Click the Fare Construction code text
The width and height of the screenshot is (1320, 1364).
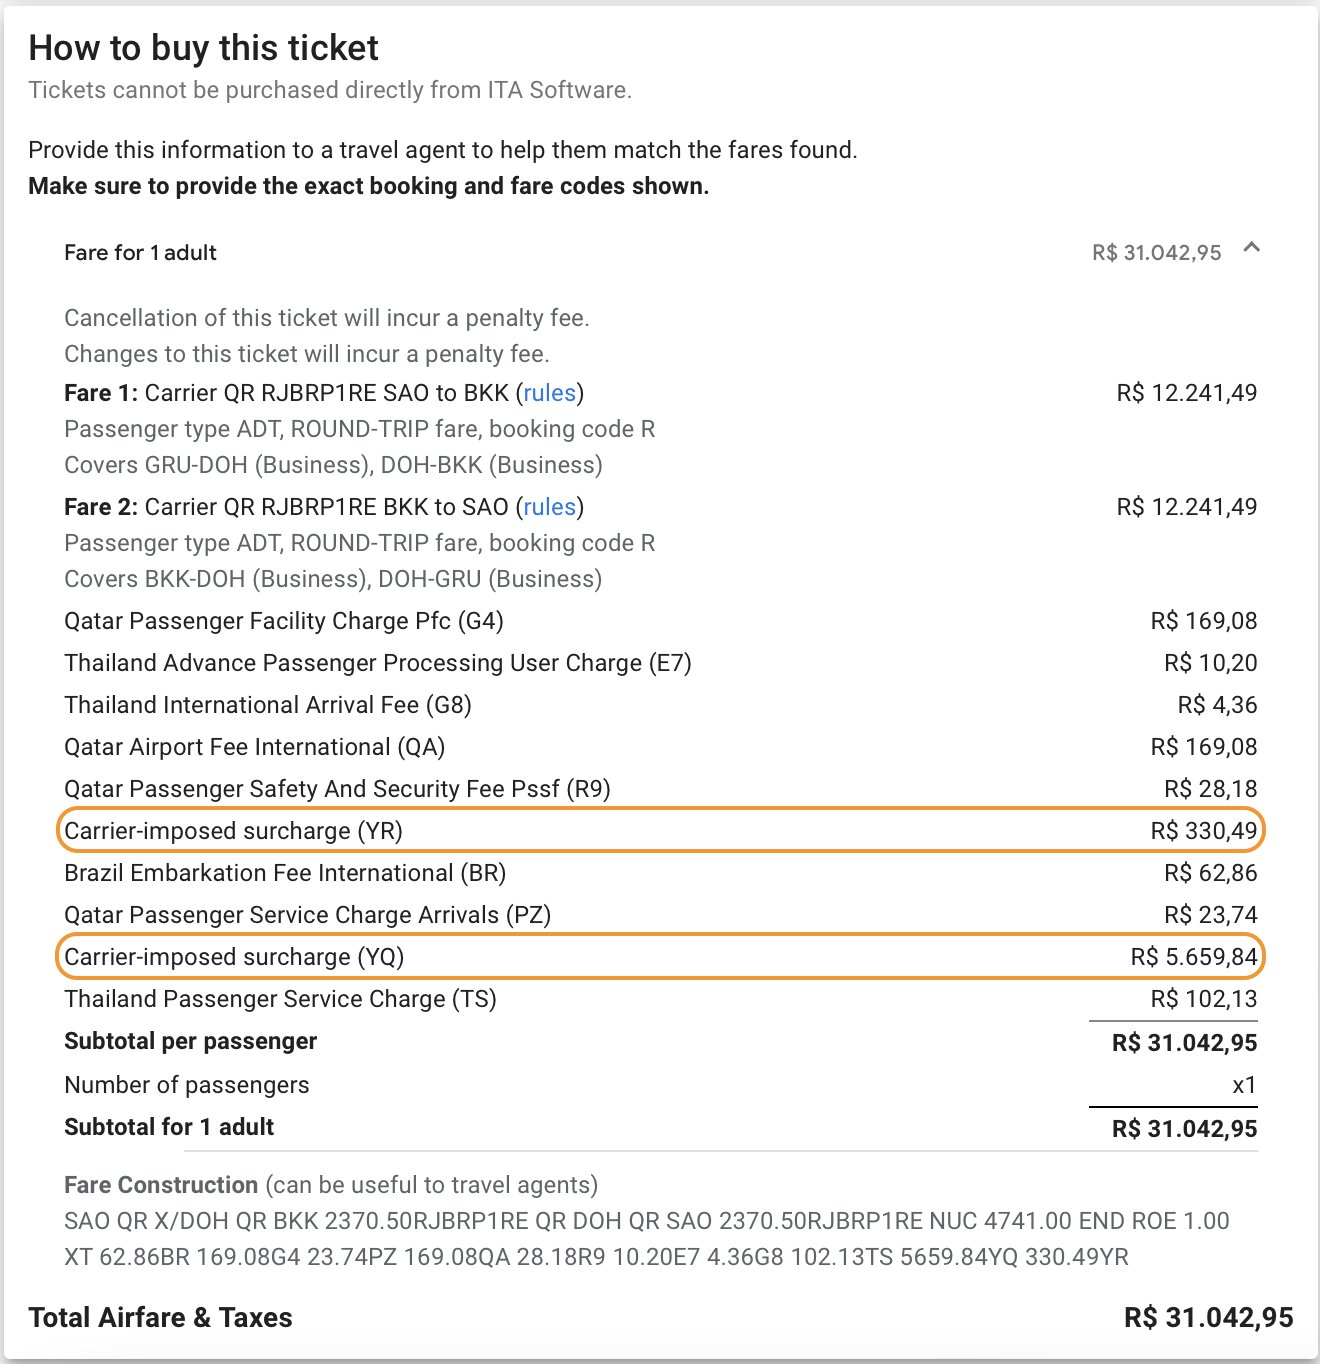(x=647, y=1239)
